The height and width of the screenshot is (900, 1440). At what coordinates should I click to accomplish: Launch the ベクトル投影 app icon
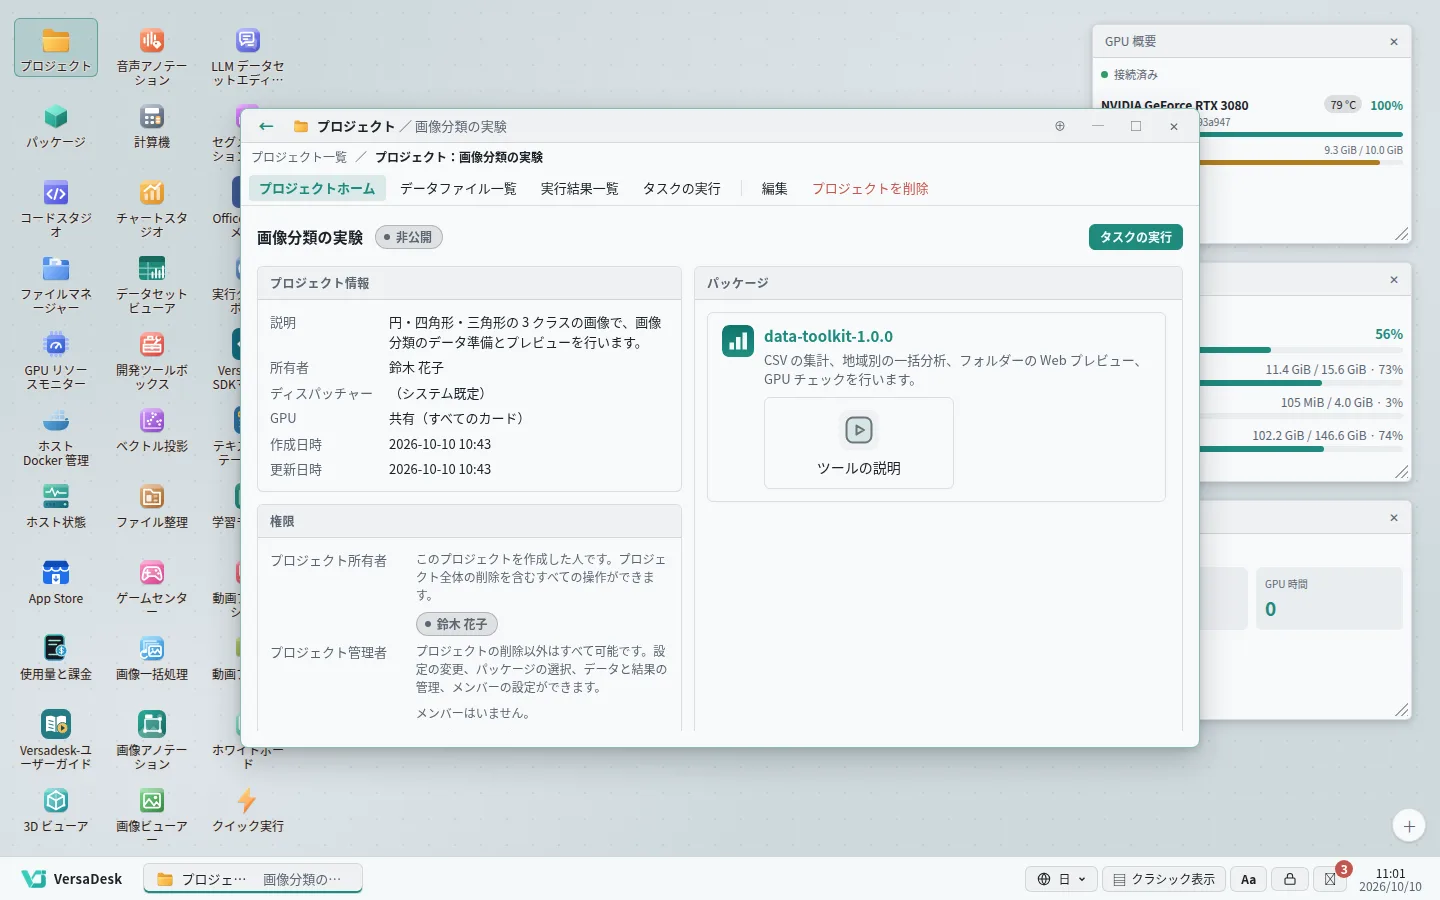click(152, 430)
